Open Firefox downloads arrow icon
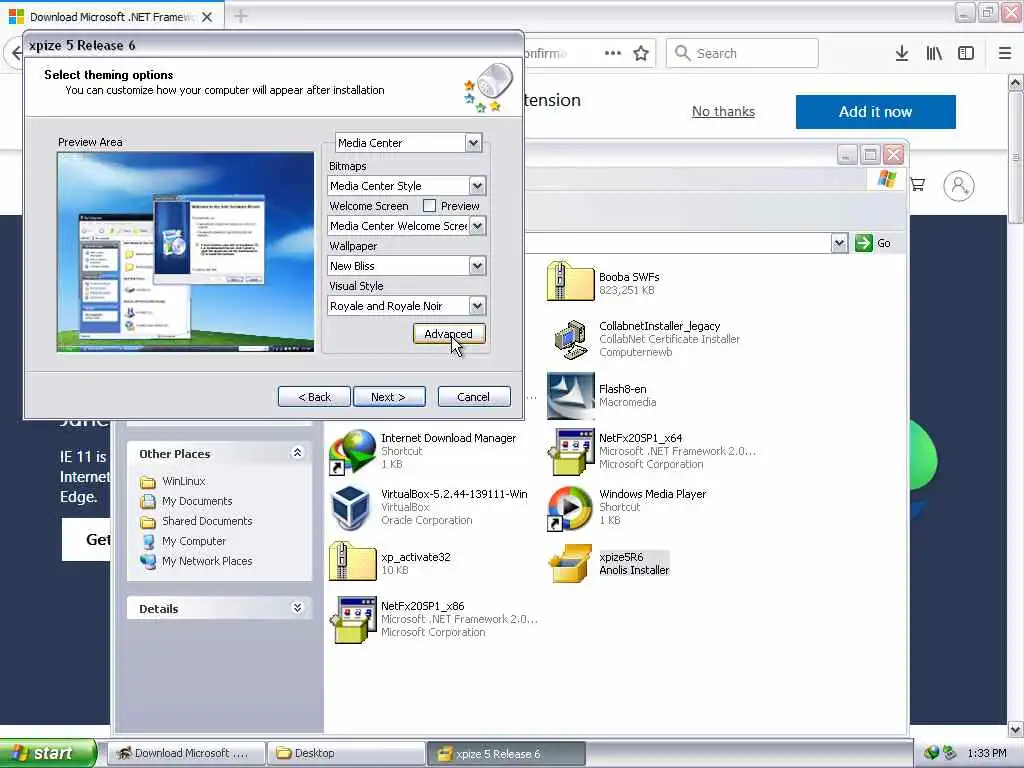 [x=901, y=54]
